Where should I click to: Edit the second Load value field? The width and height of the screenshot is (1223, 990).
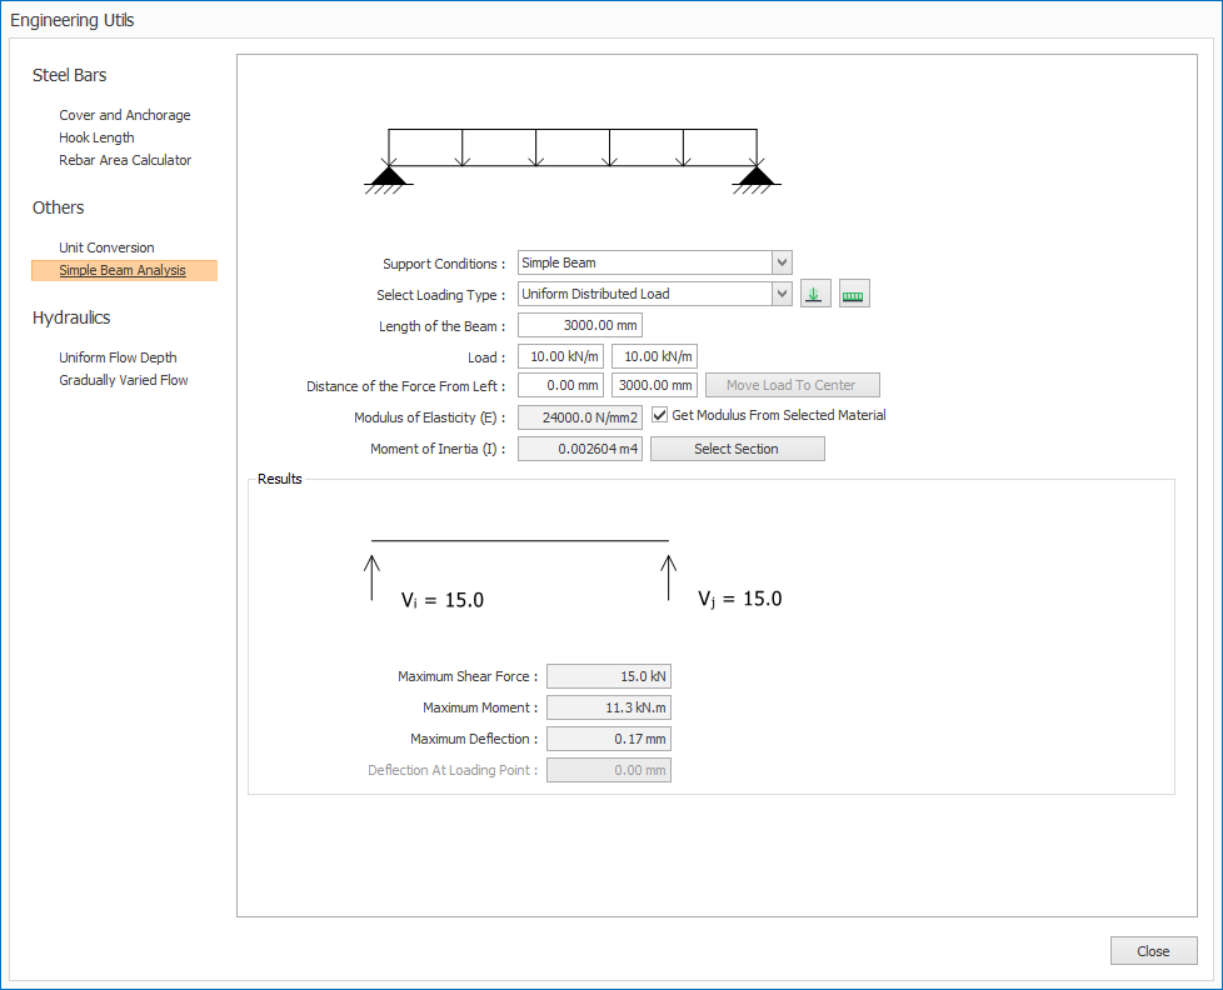[x=654, y=357]
